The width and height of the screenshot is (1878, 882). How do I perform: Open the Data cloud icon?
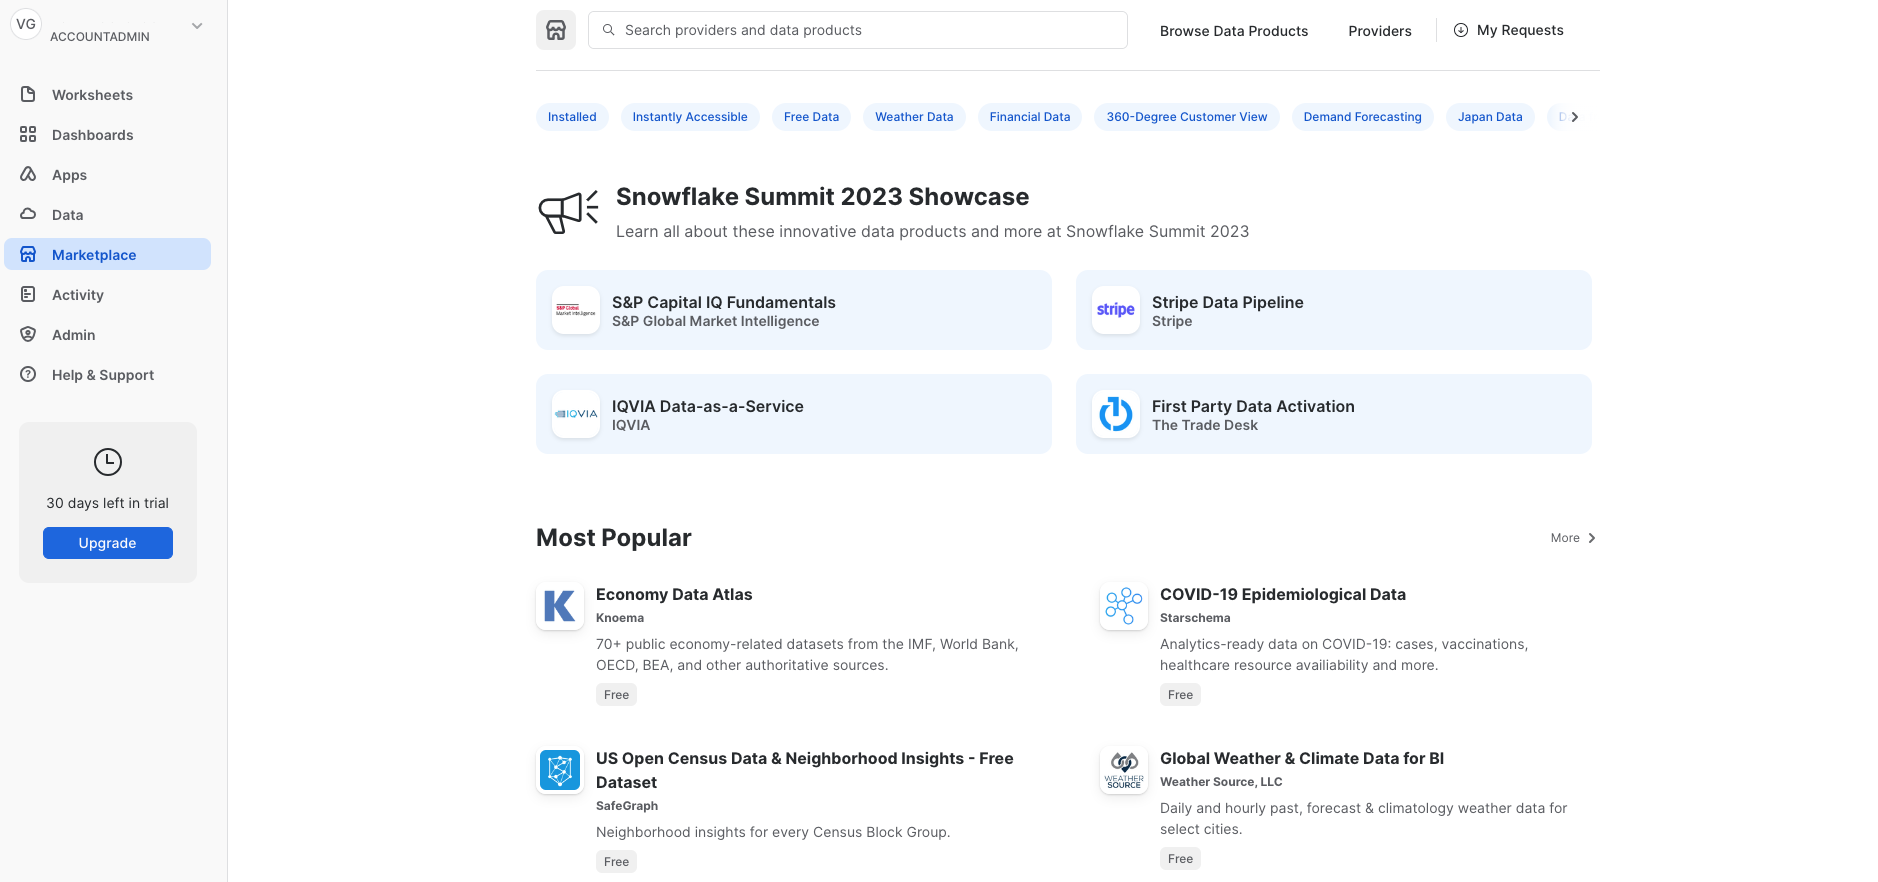pos(28,214)
